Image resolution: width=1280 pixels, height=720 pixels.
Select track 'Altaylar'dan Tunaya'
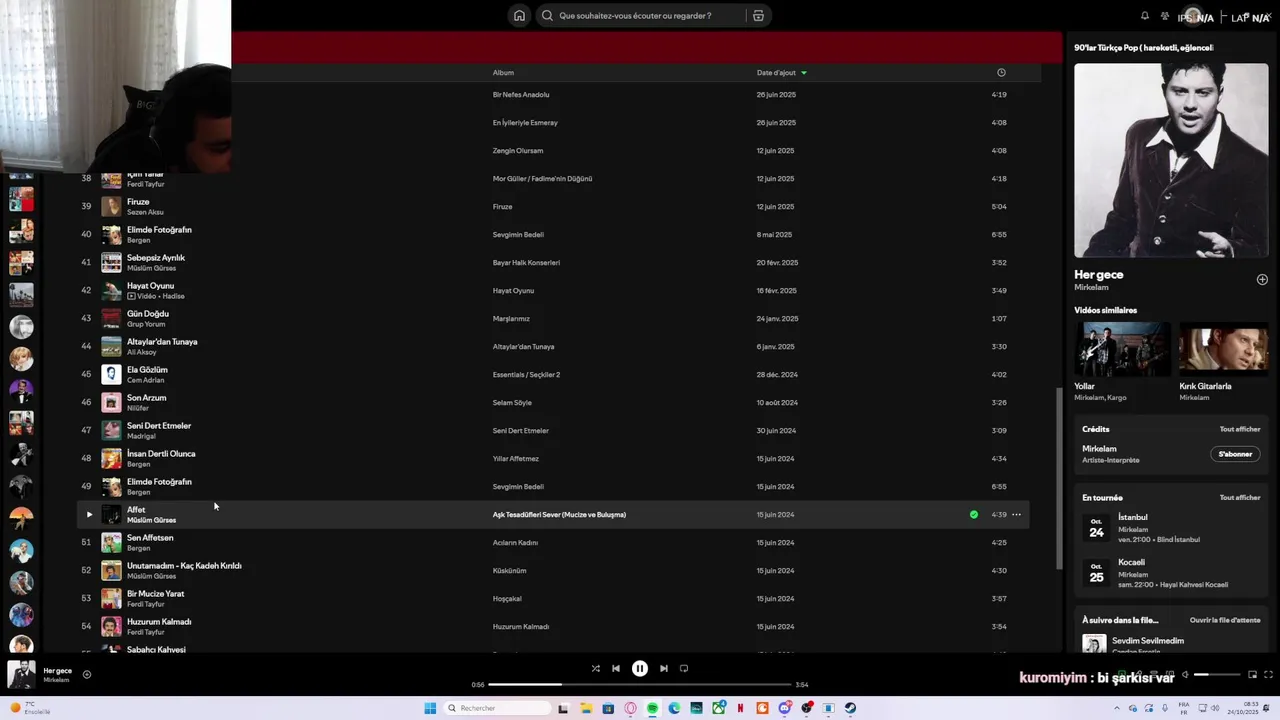coord(162,342)
